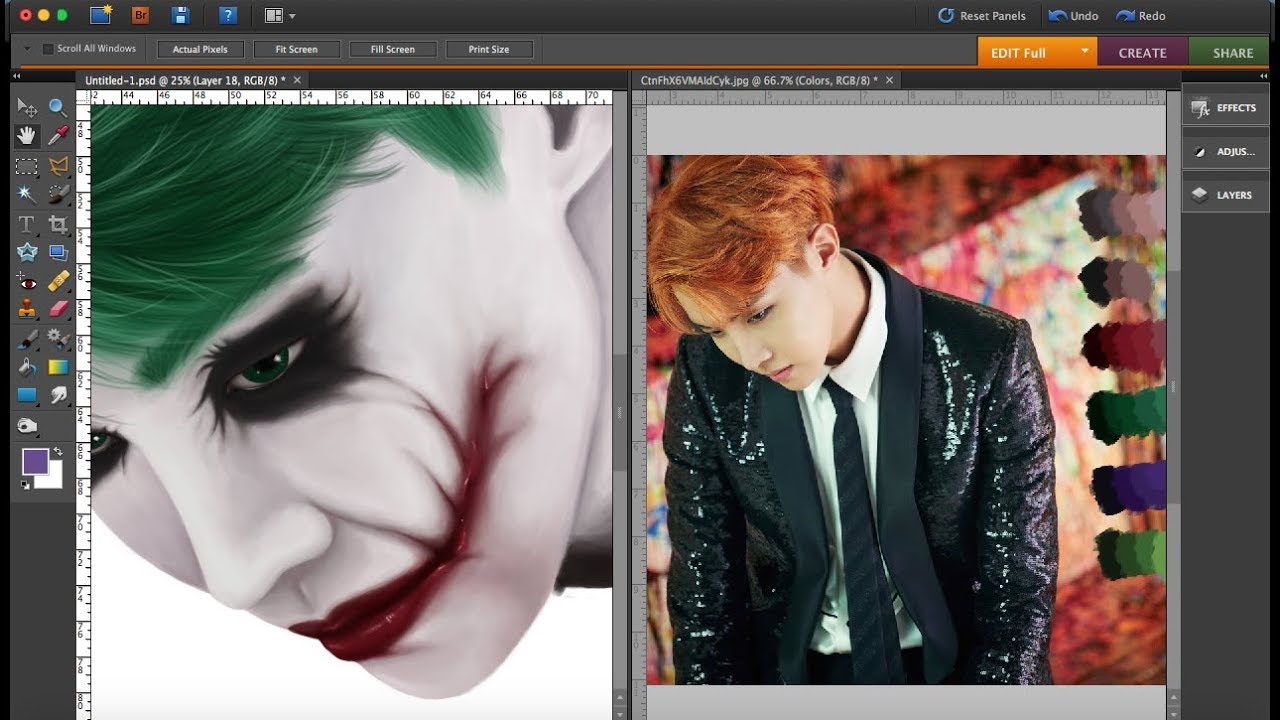
Task: Select the Move tool
Action: coord(27,108)
